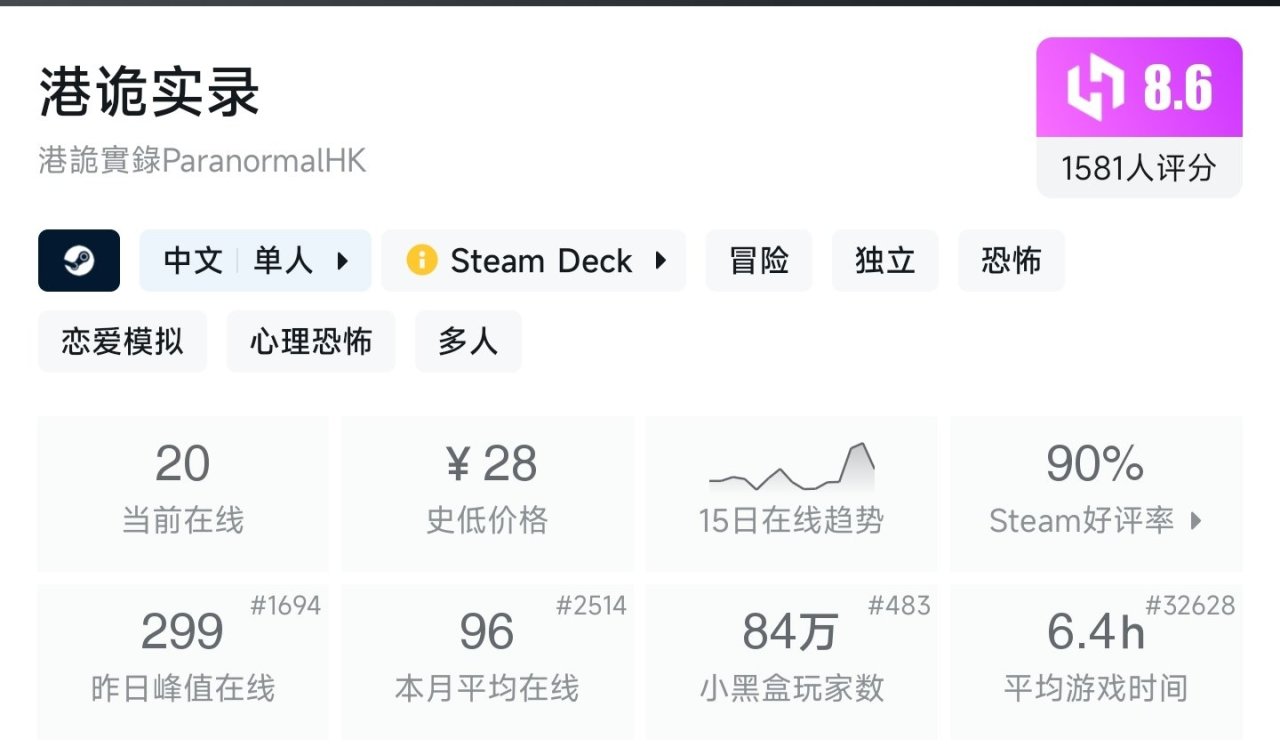Choose the 多人 tag
The height and width of the screenshot is (755, 1280).
(467, 341)
